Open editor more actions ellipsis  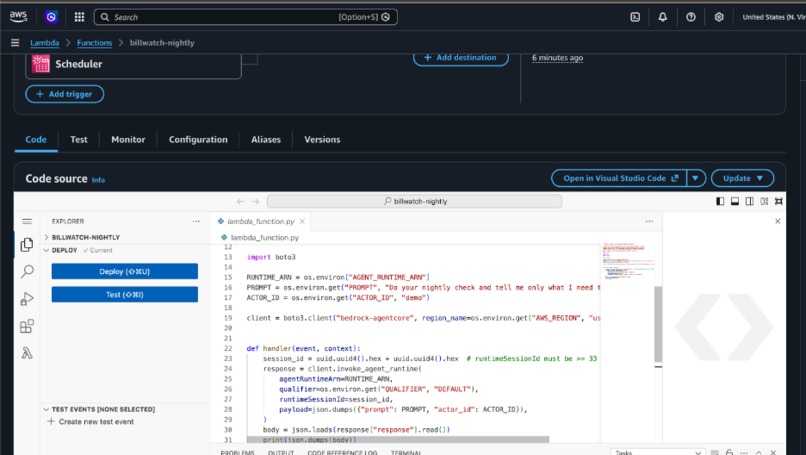(x=649, y=221)
